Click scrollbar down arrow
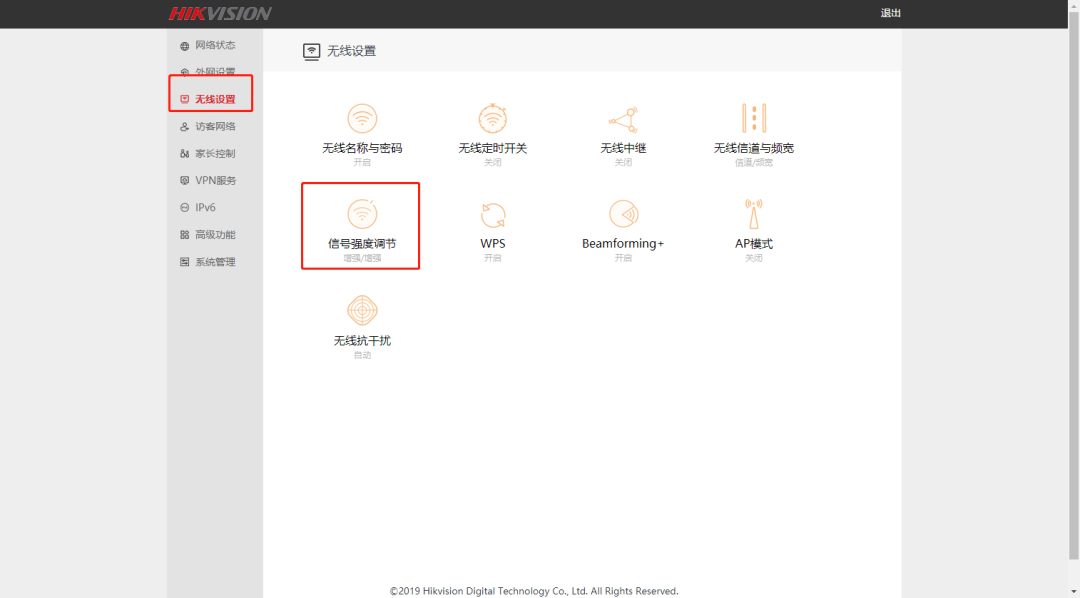1080x598 pixels. [x=1074, y=592]
